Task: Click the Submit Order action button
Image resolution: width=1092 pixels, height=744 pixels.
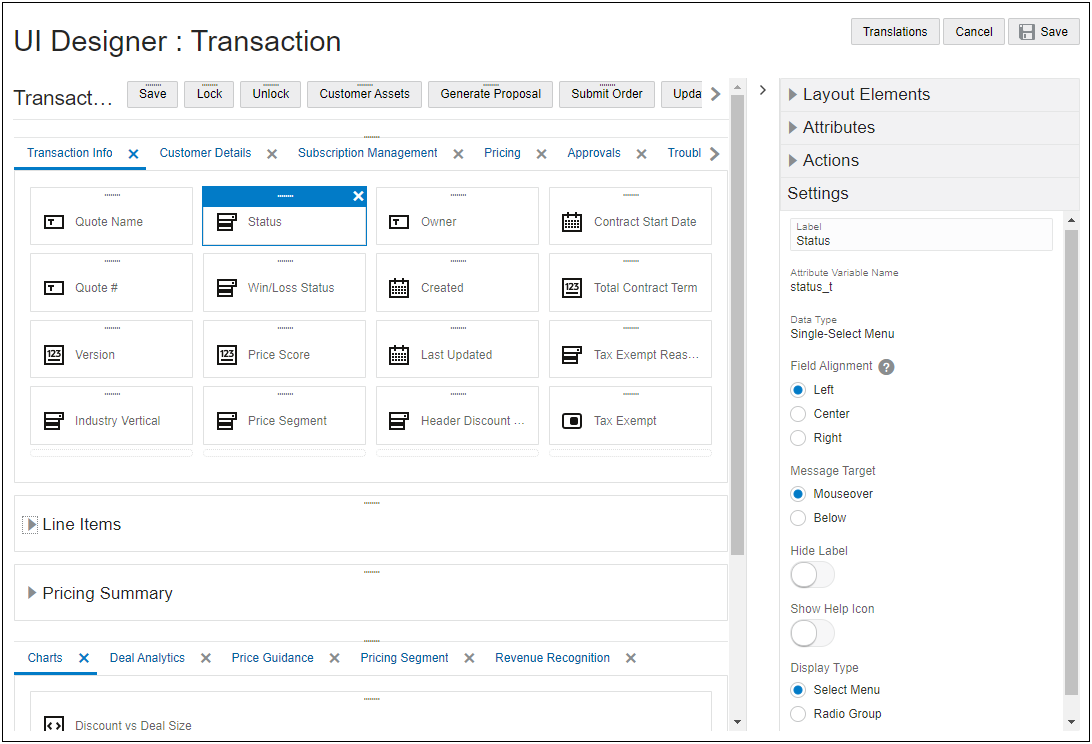Action: [607, 95]
